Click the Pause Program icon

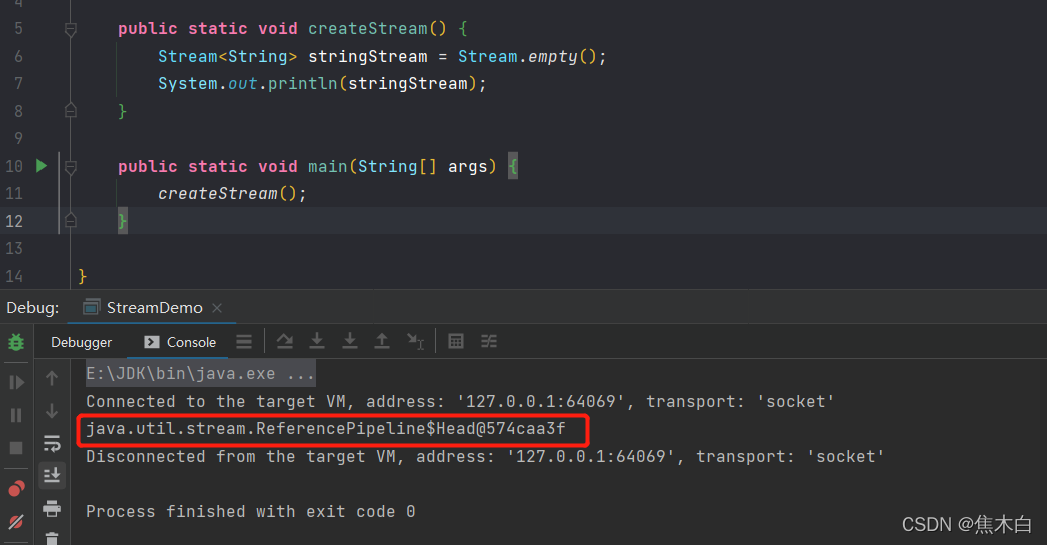point(17,415)
